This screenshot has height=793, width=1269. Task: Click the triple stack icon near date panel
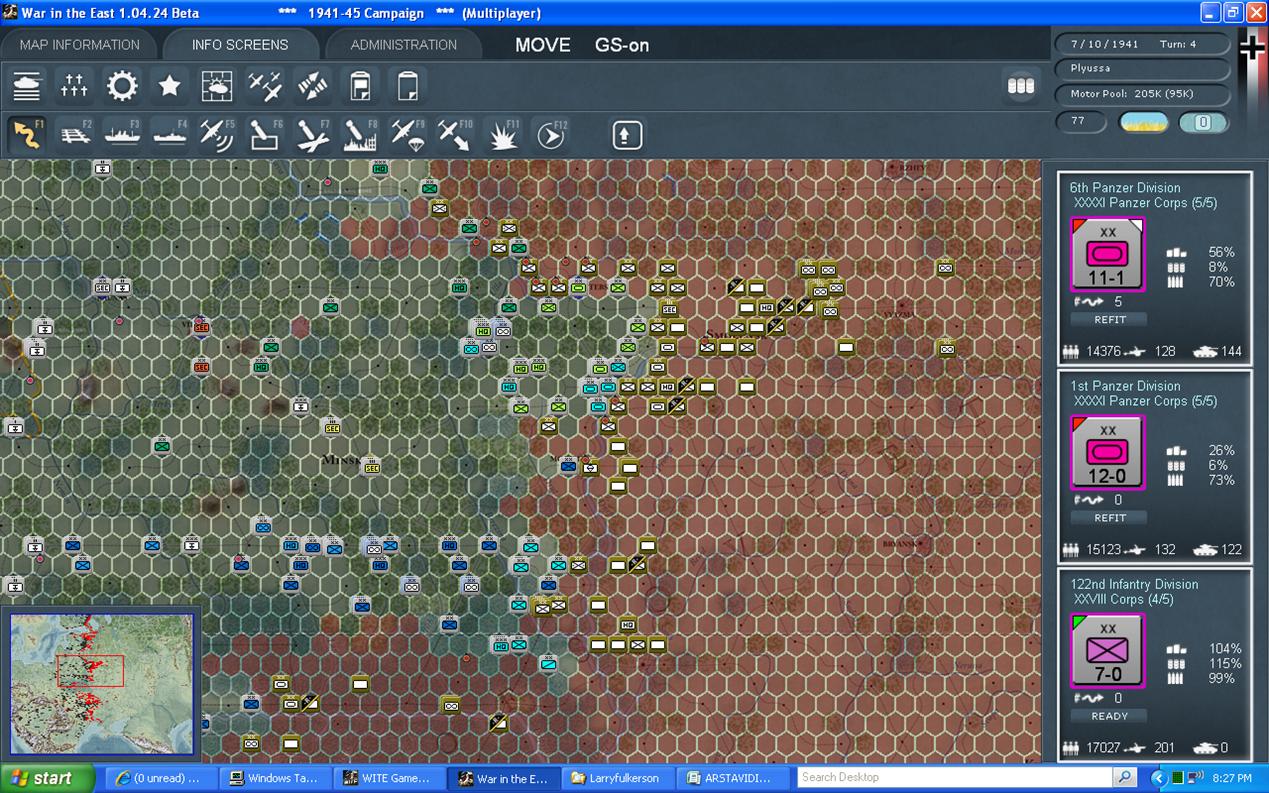[x=1021, y=86]
